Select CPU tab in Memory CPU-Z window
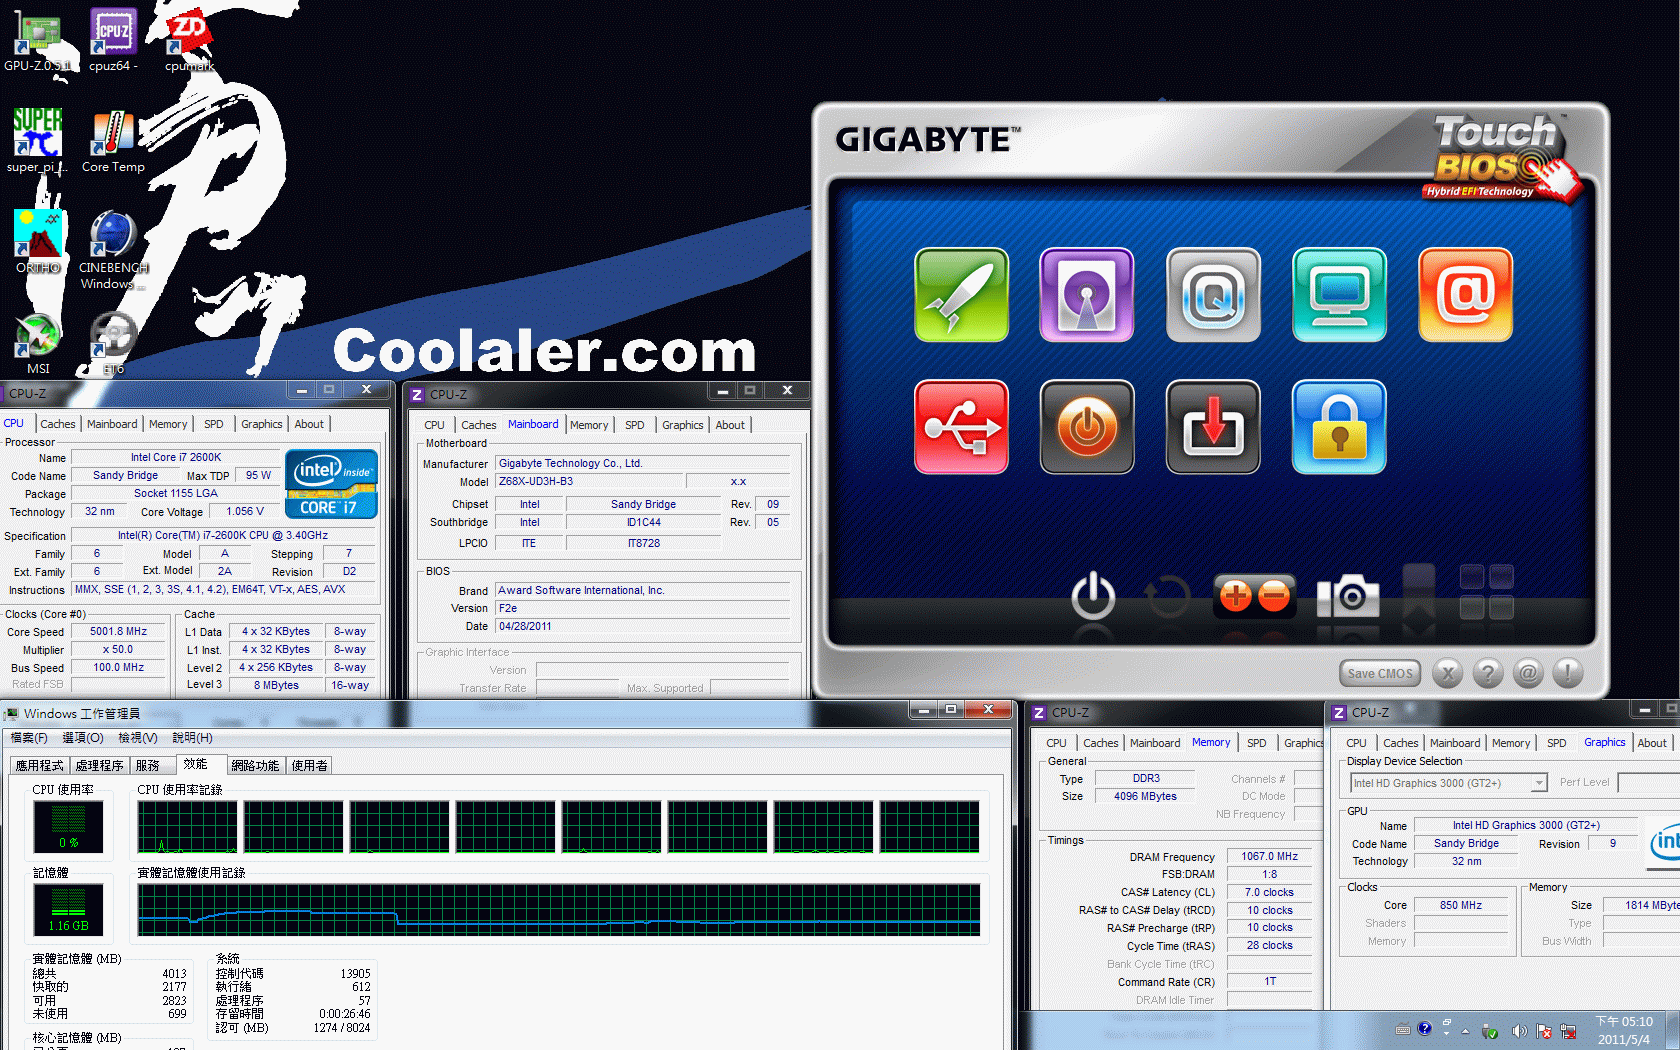This screenshot has width=1680, height=1050. (1056, 743)
